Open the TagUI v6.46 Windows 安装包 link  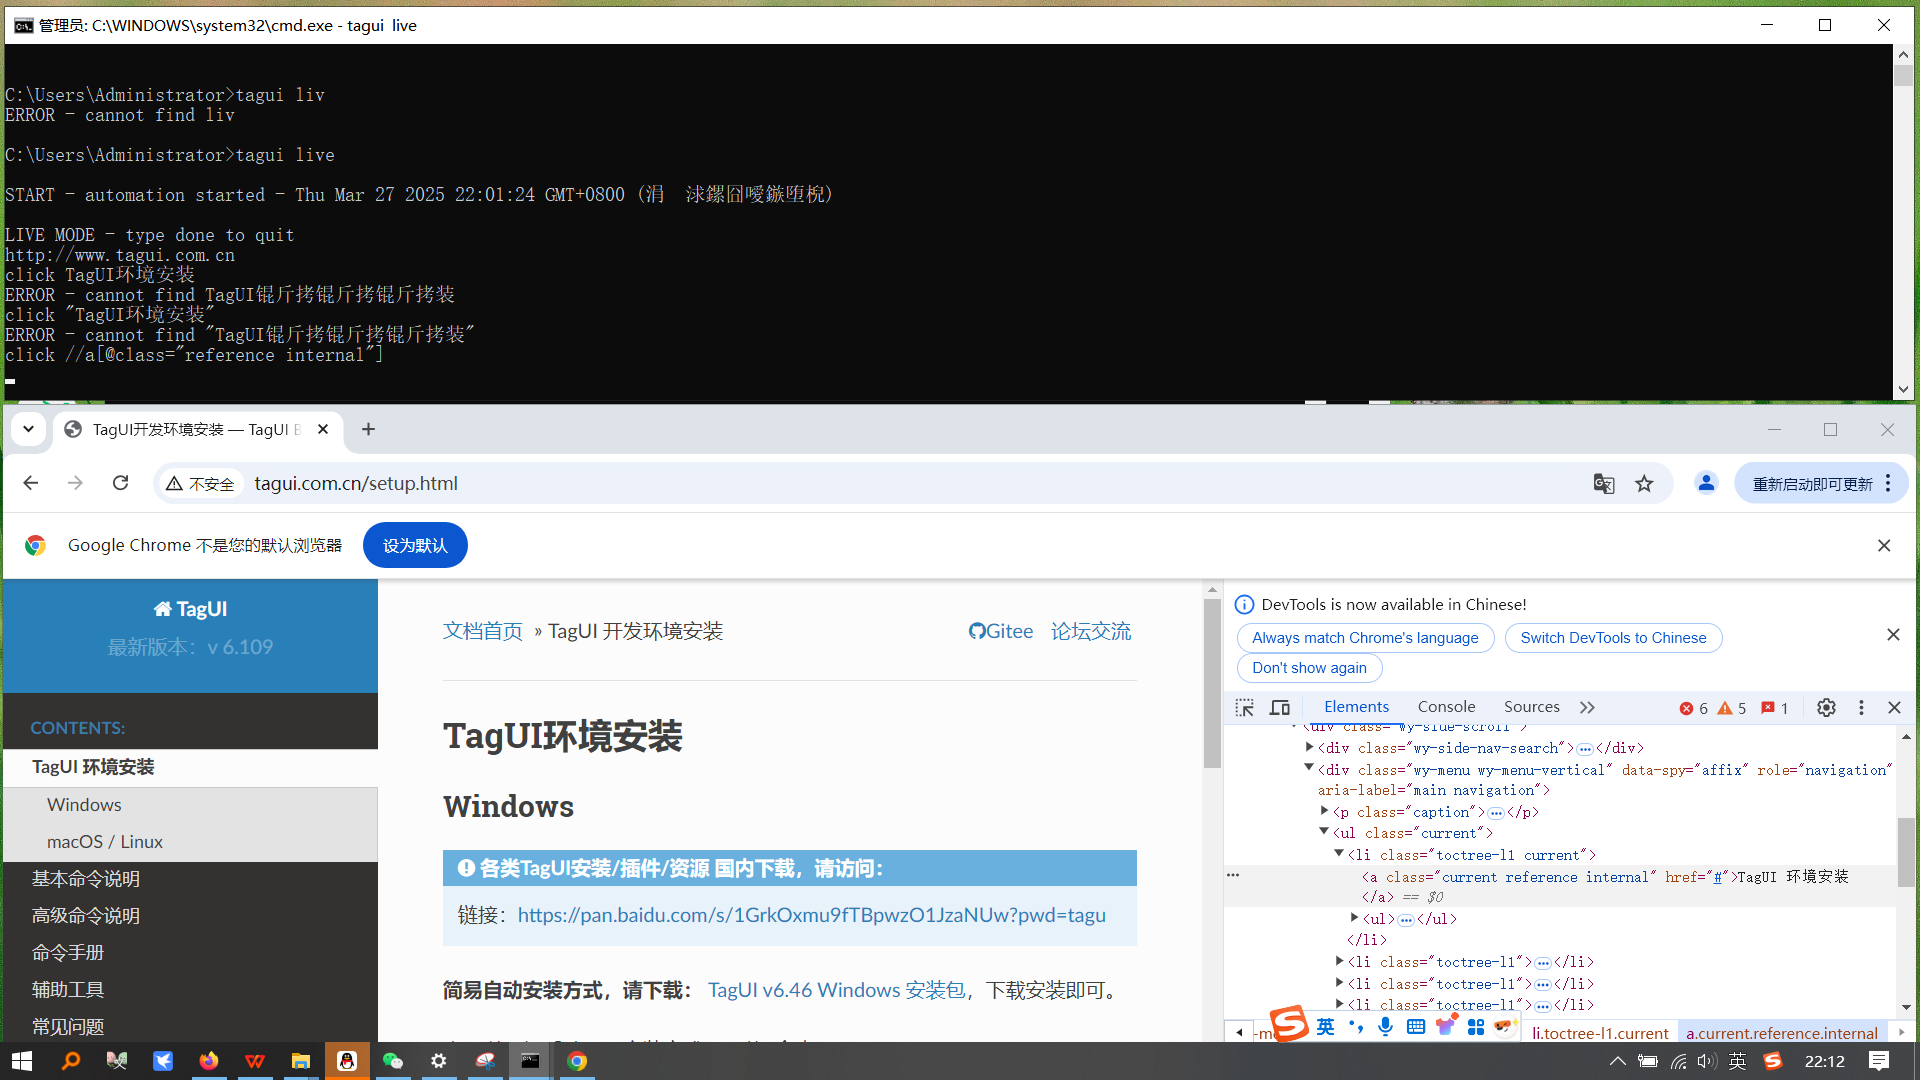(x=836, y=990)
